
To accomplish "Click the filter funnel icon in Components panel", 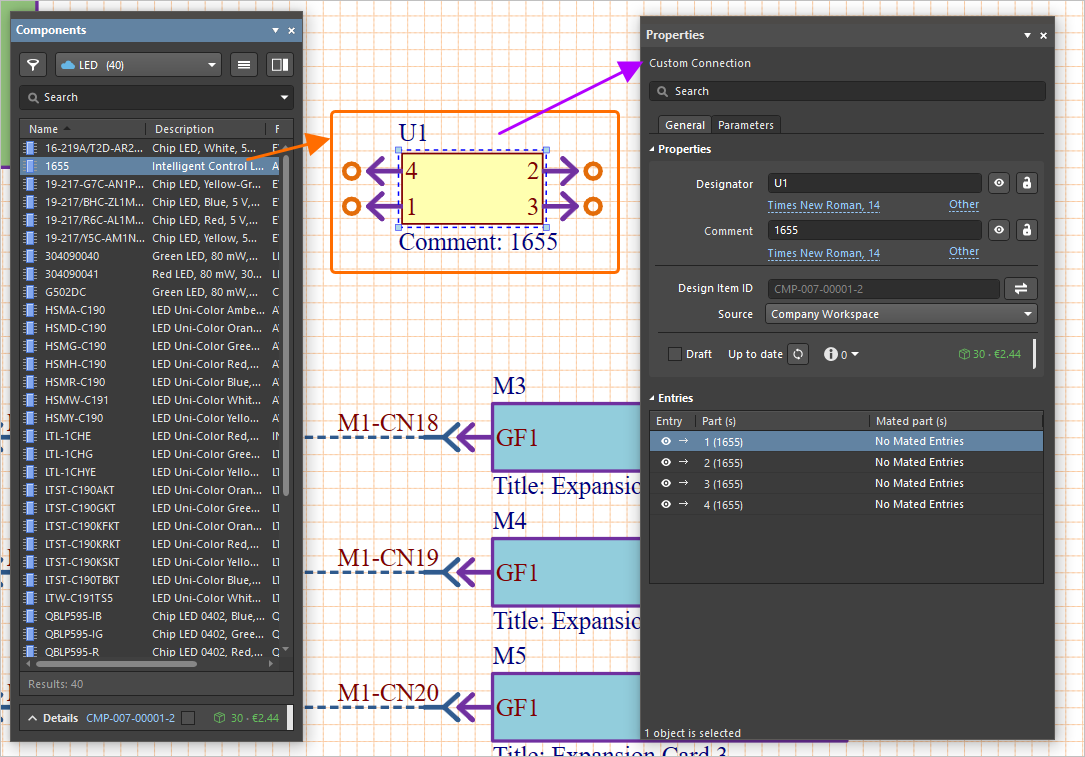I will pyautogui.click(x=34, y=65).
